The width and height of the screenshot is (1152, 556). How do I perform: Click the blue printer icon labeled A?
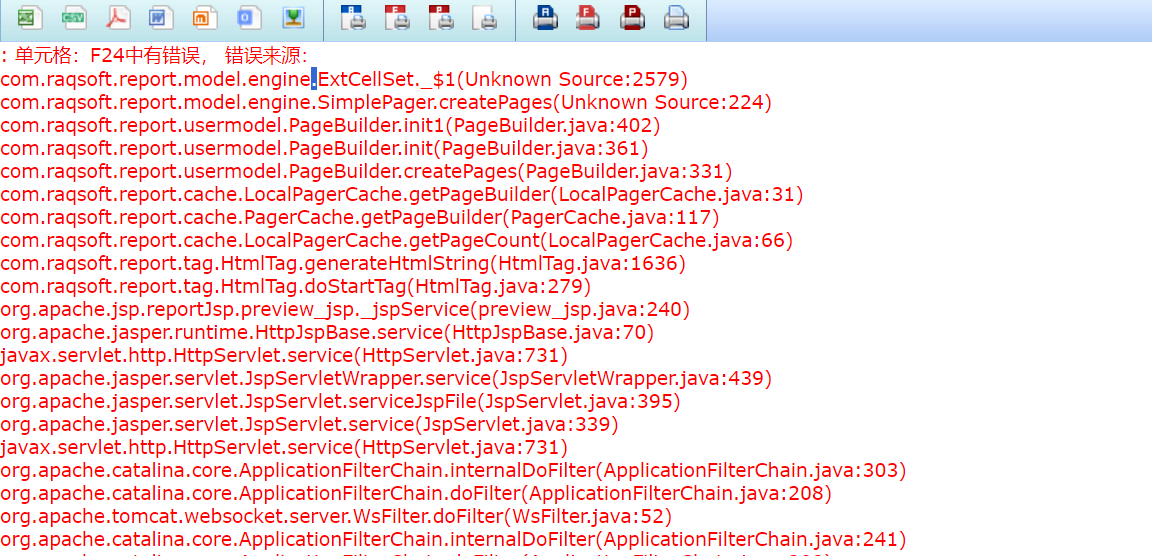pyautogui.click(x=545, y=17)
